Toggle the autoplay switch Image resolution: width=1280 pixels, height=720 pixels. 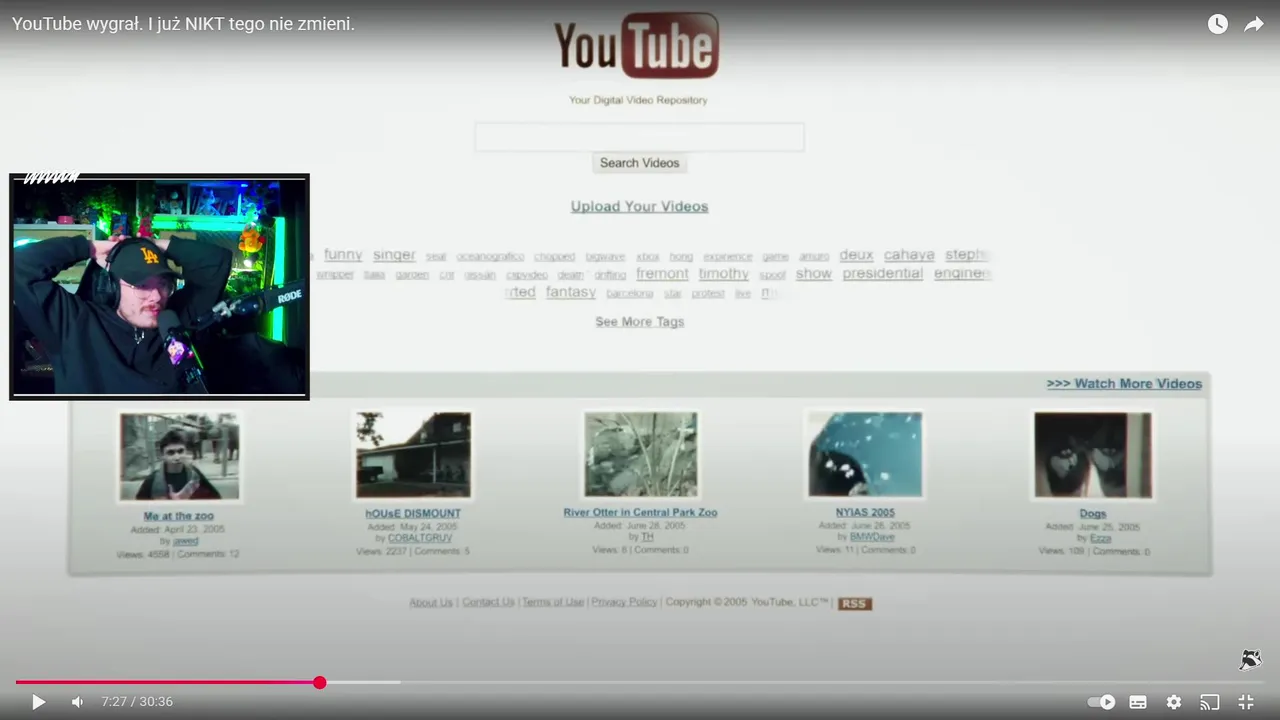click(x=1101, y=702)
